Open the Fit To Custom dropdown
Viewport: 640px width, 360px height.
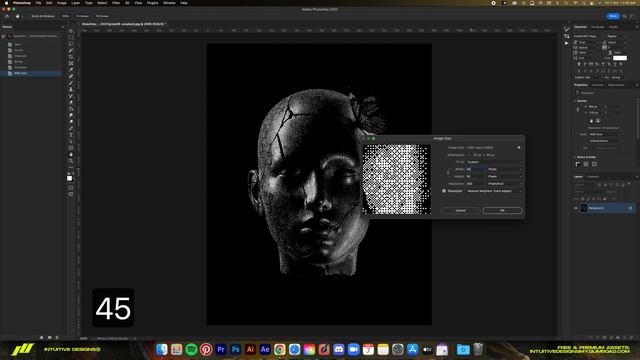[x=494, y=162]
